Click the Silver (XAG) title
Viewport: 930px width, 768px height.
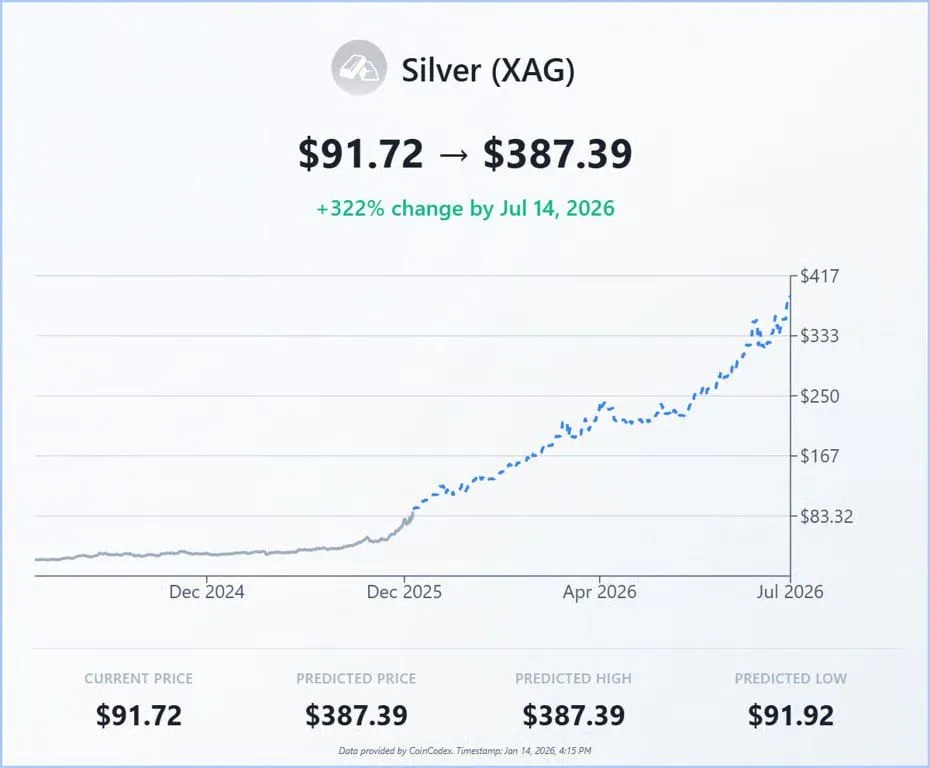click(488, 71)
